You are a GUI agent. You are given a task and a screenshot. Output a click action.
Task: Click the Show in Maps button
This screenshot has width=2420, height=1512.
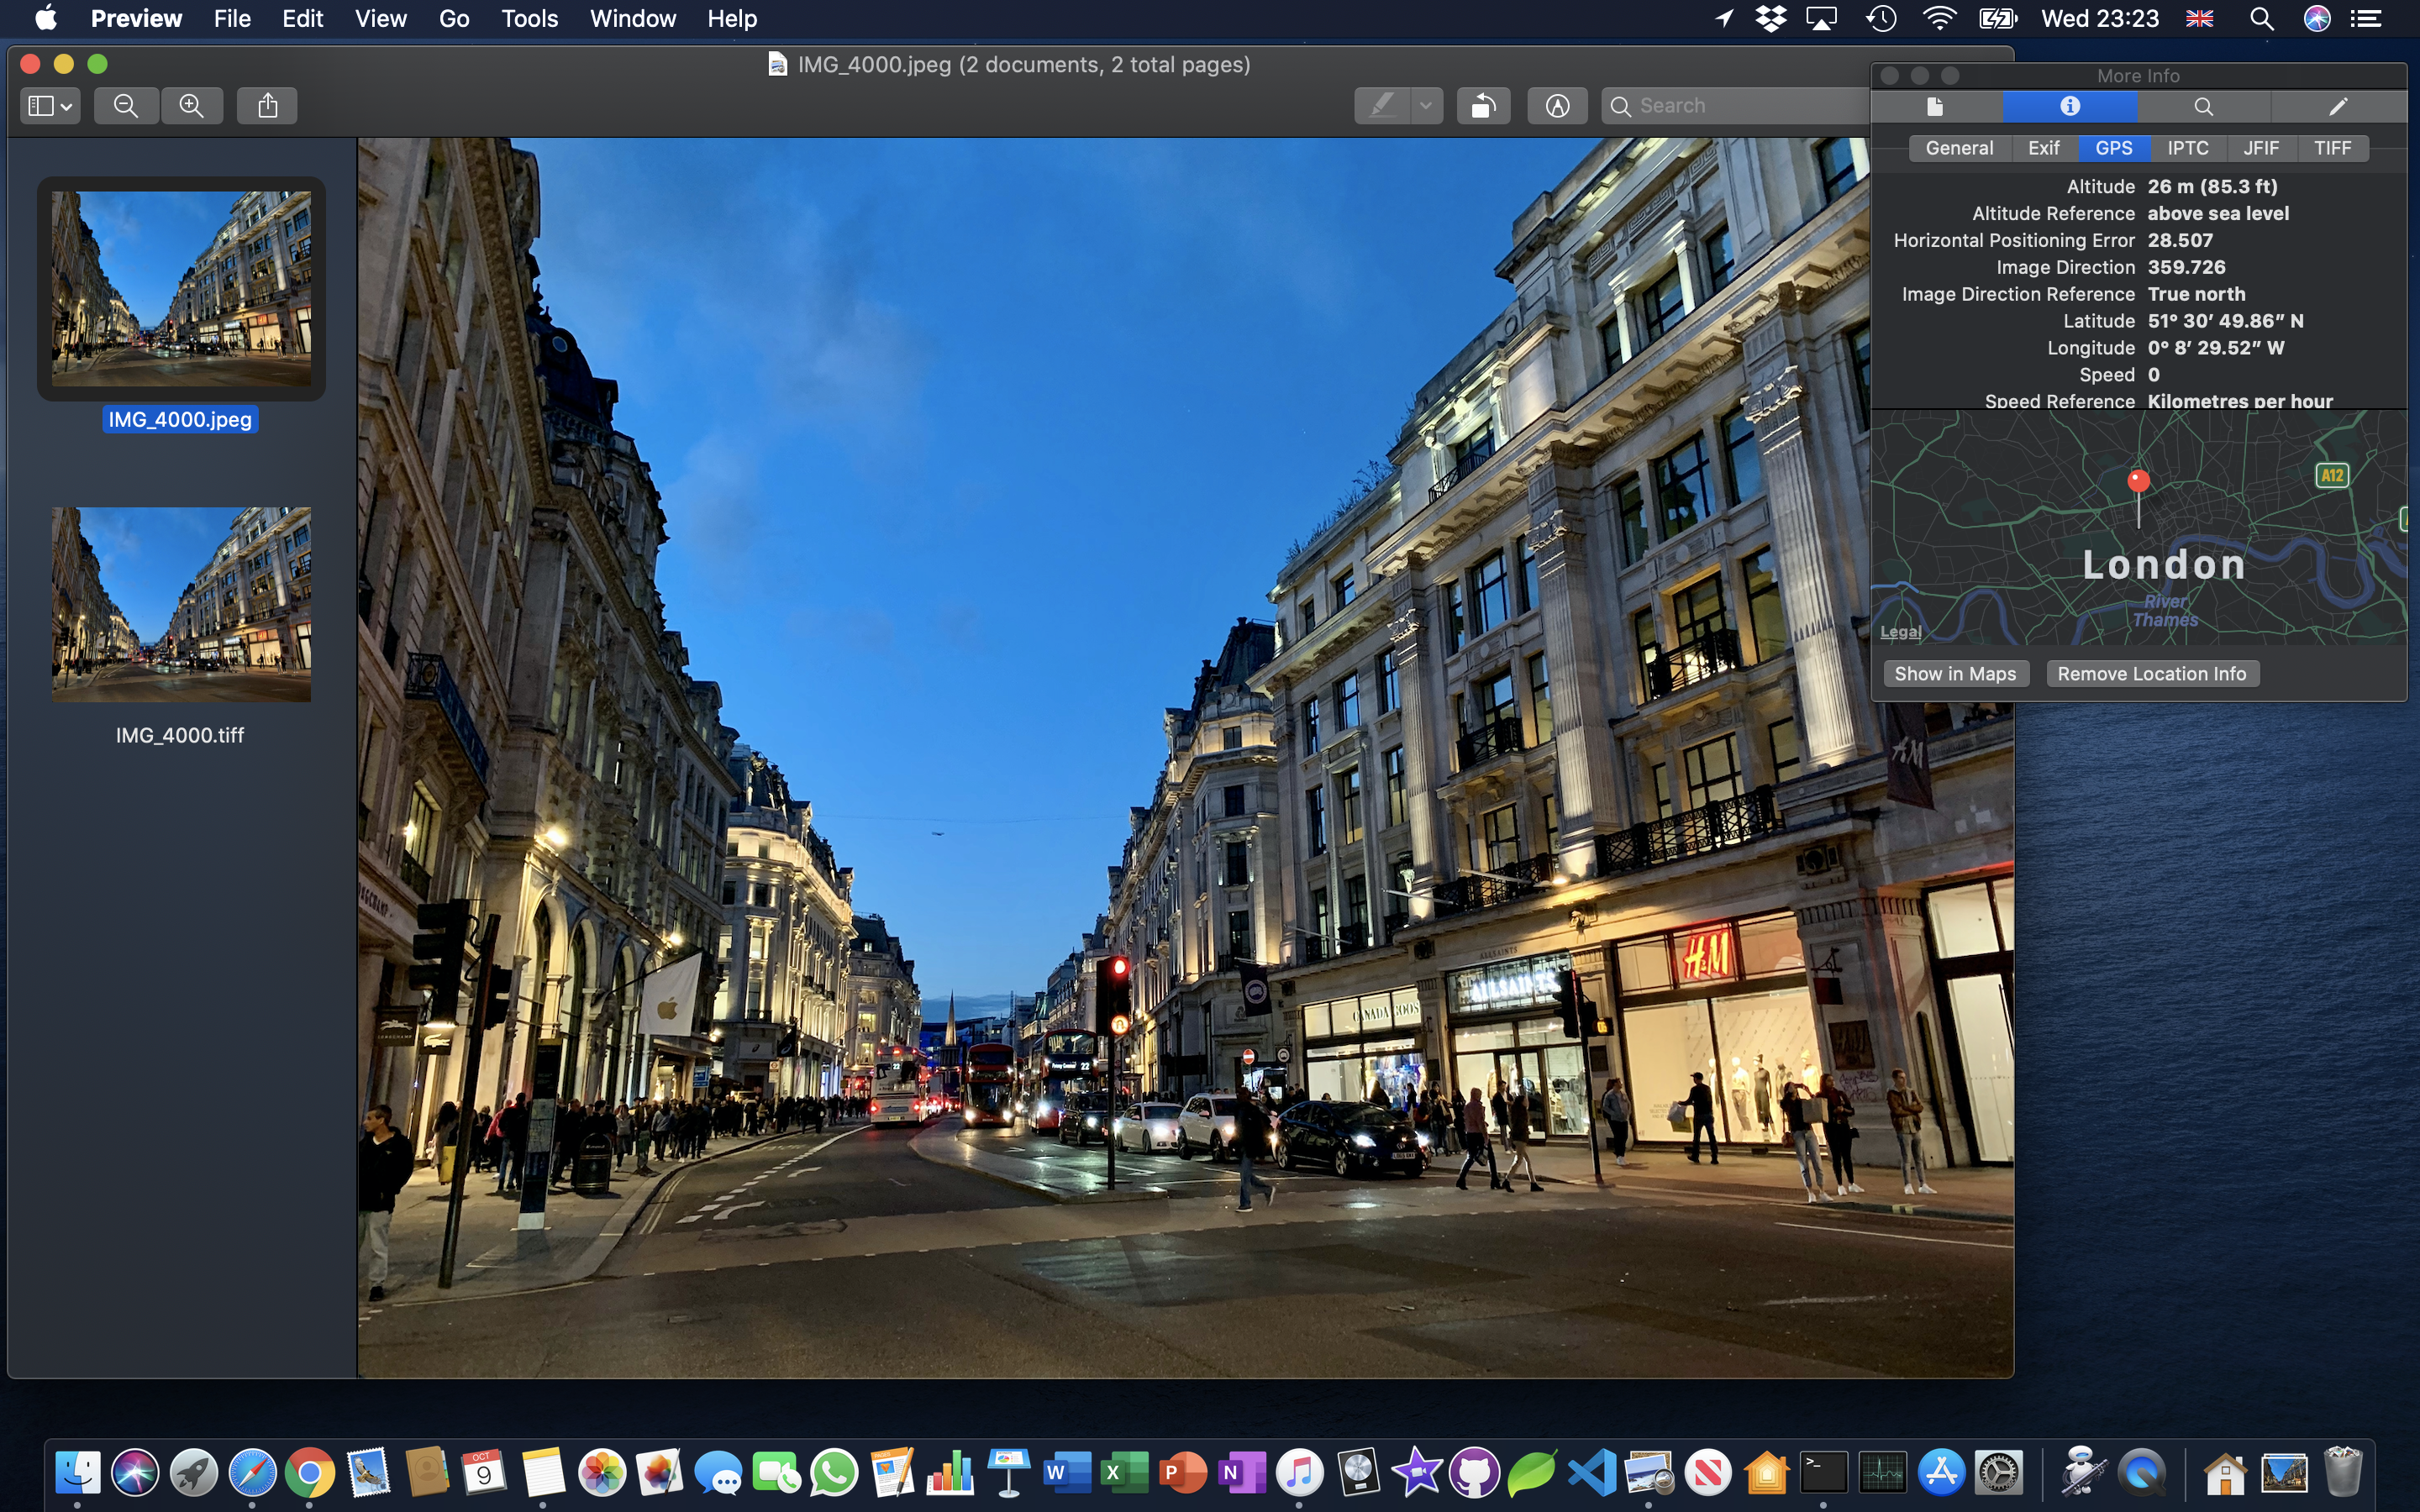click(1955, 674)
